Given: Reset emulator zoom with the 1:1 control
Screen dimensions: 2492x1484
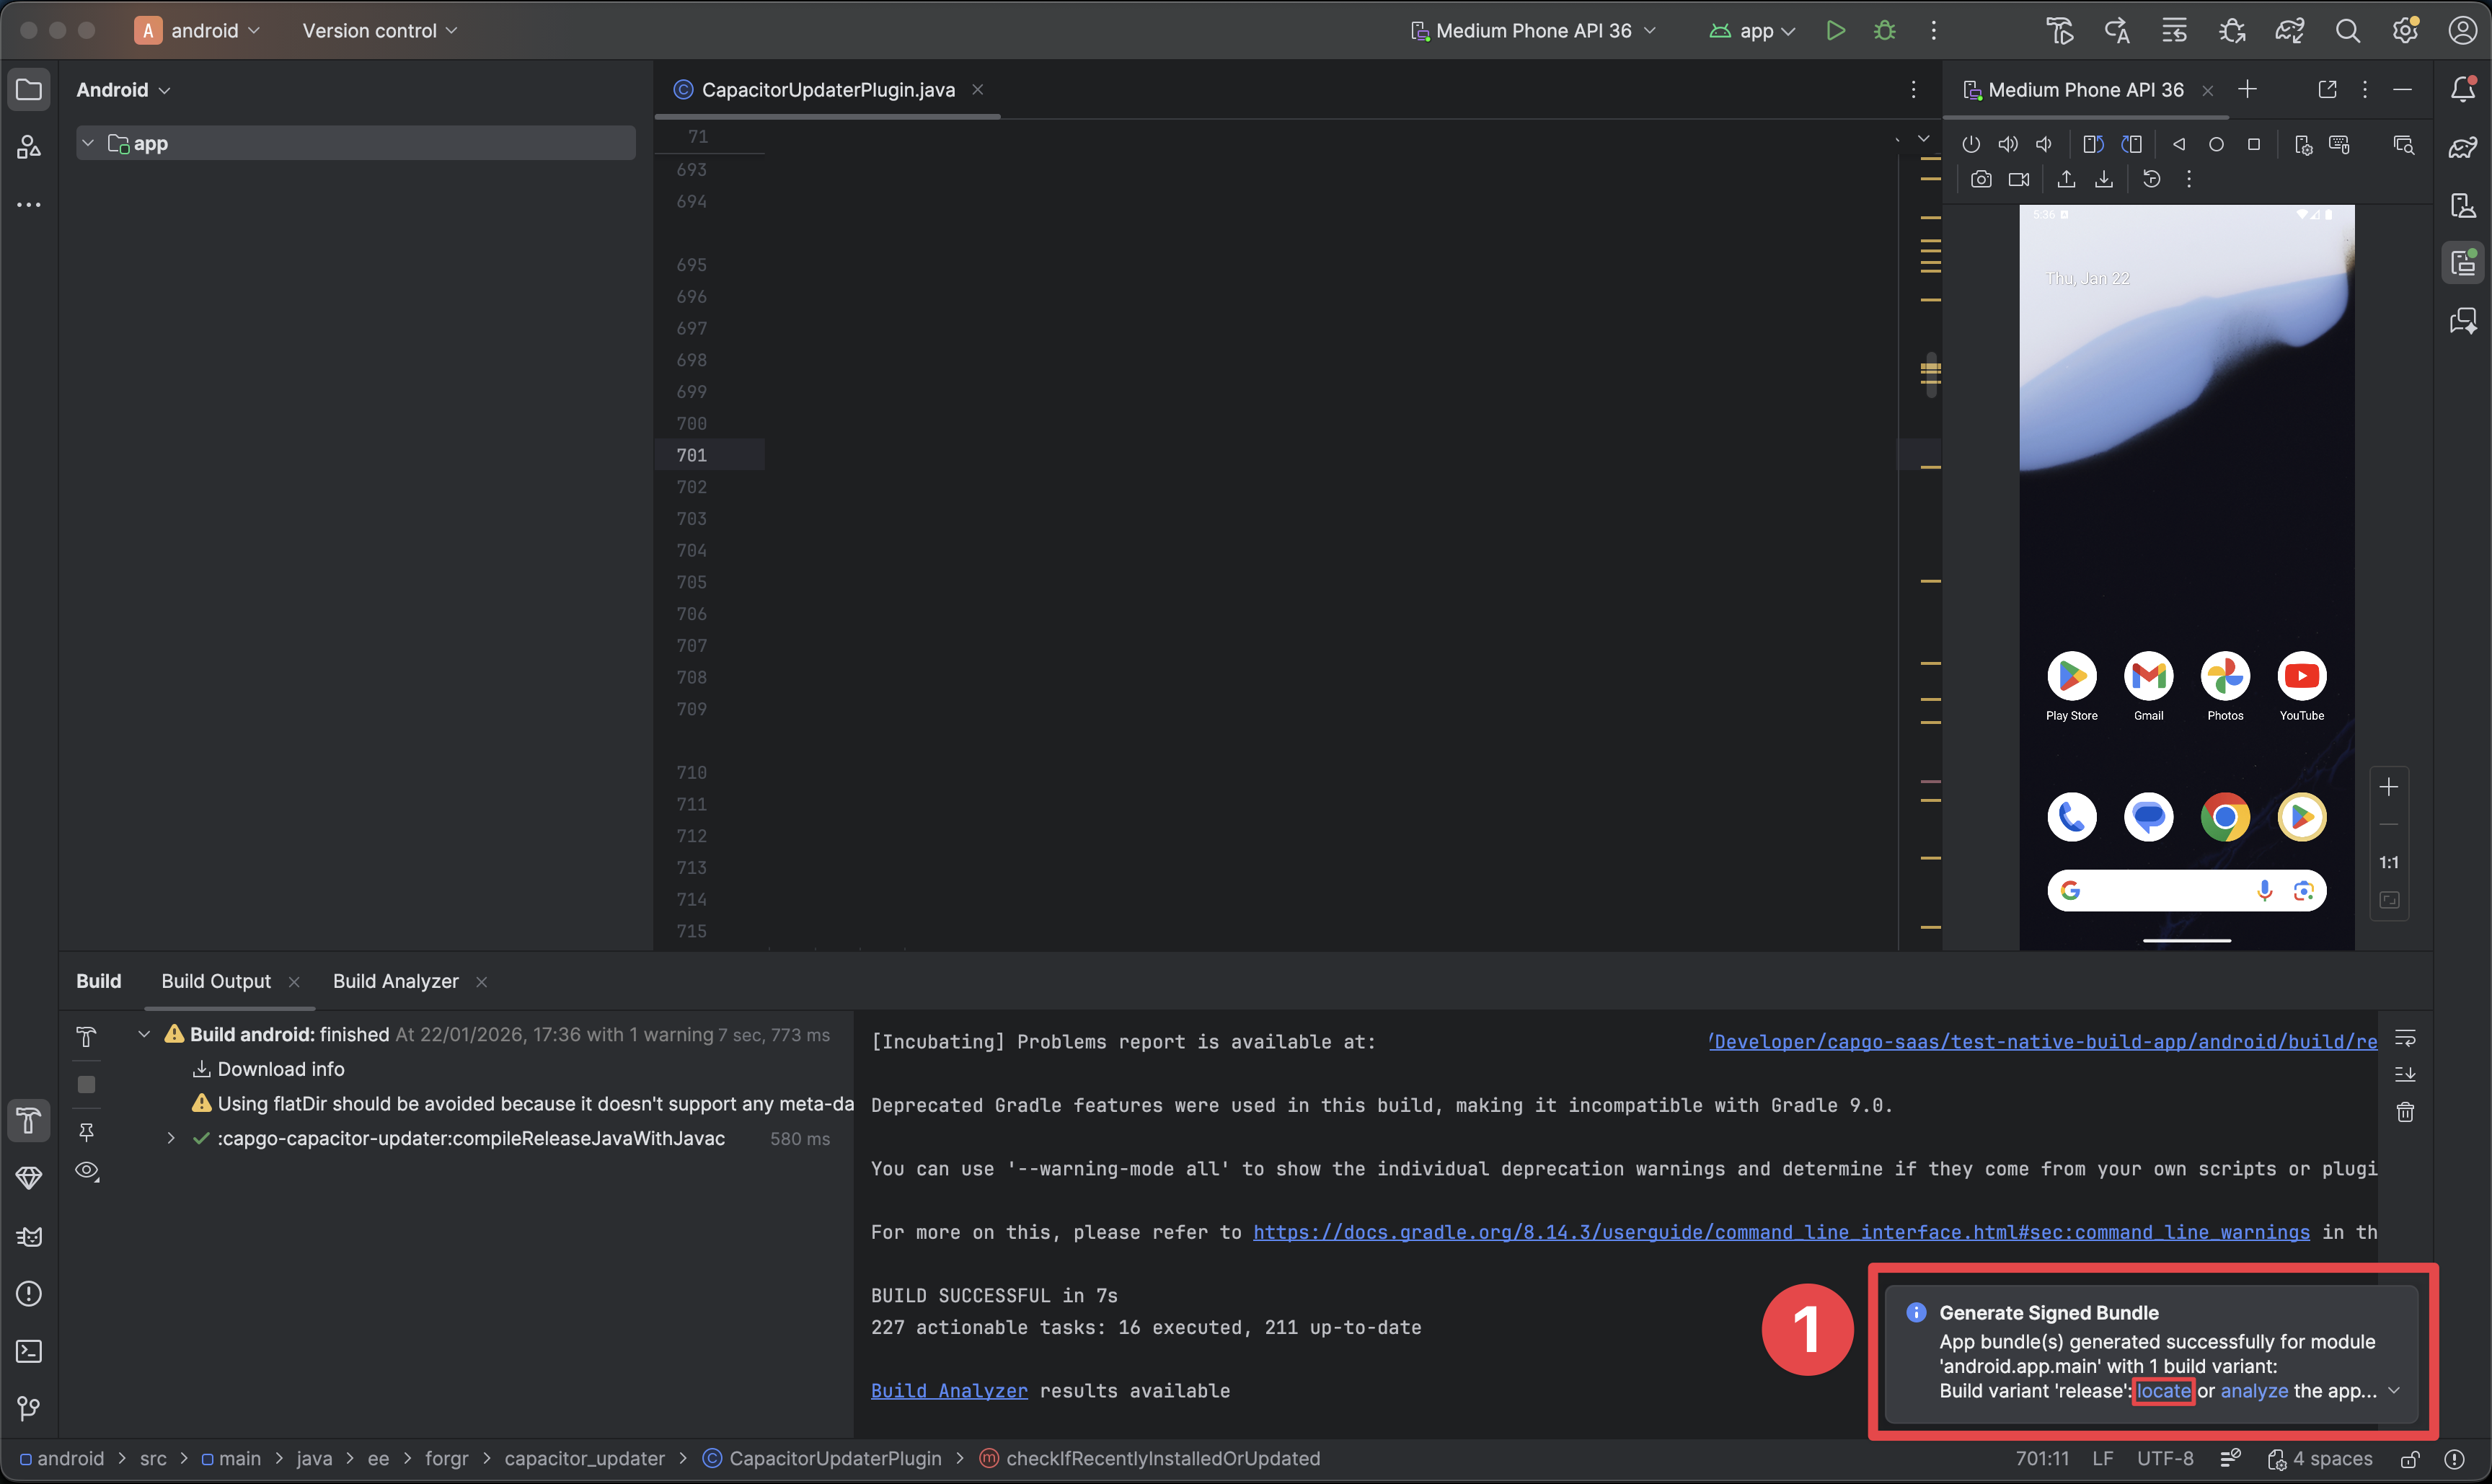Looking at the screenshot, I should pos(2390,862).
